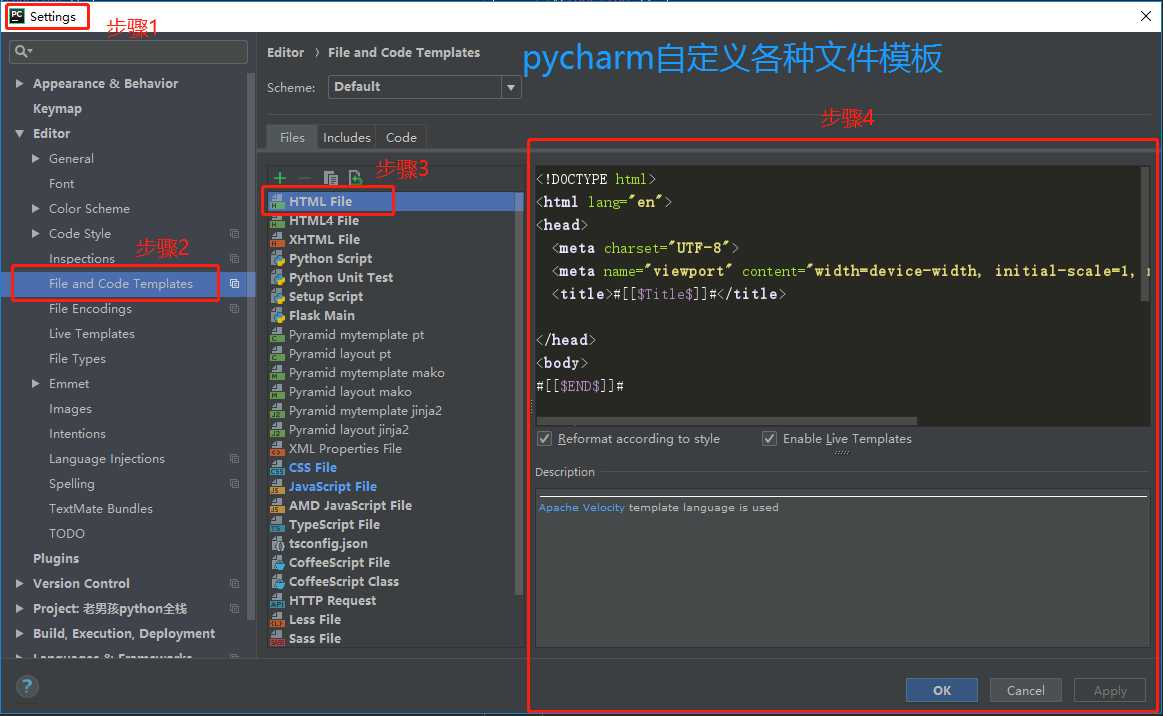
Task: Select Pyramid layout jinja2 template
Action: click(x=349, y=430)
